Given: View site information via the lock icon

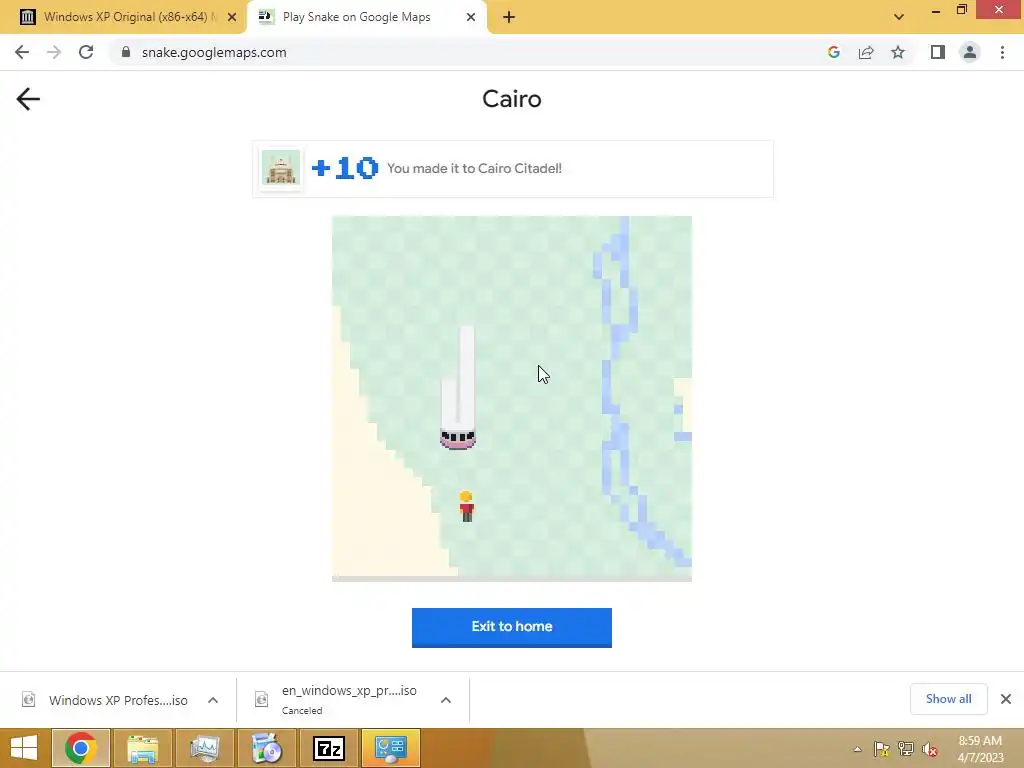Looking at the screenshot, I should [126, 52].
